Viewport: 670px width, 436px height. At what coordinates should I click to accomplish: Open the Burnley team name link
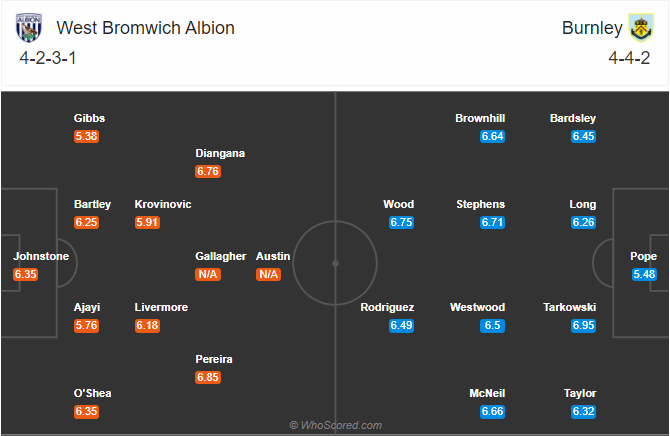(x=592, y=28)
